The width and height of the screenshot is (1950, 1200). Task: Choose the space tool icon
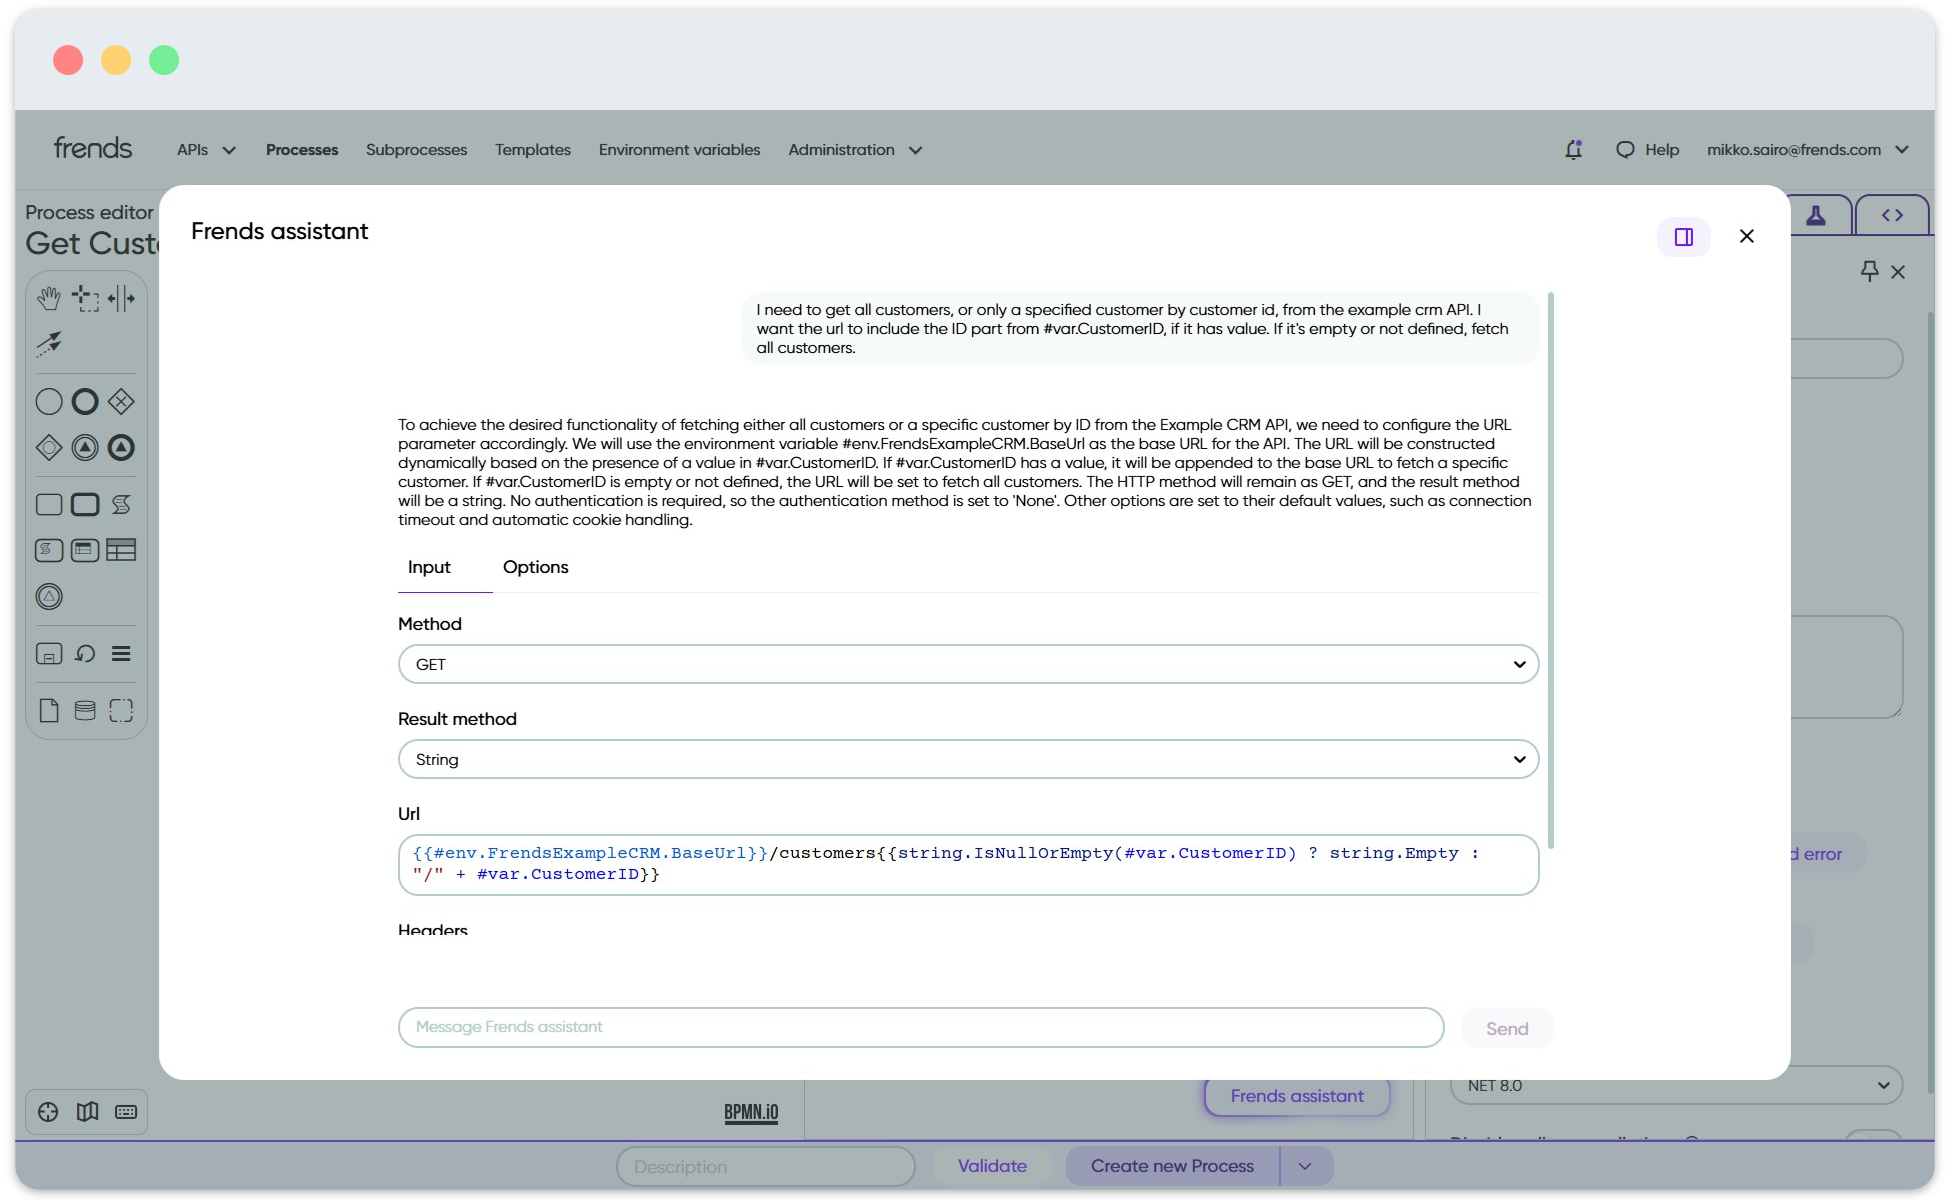(121, 298)
